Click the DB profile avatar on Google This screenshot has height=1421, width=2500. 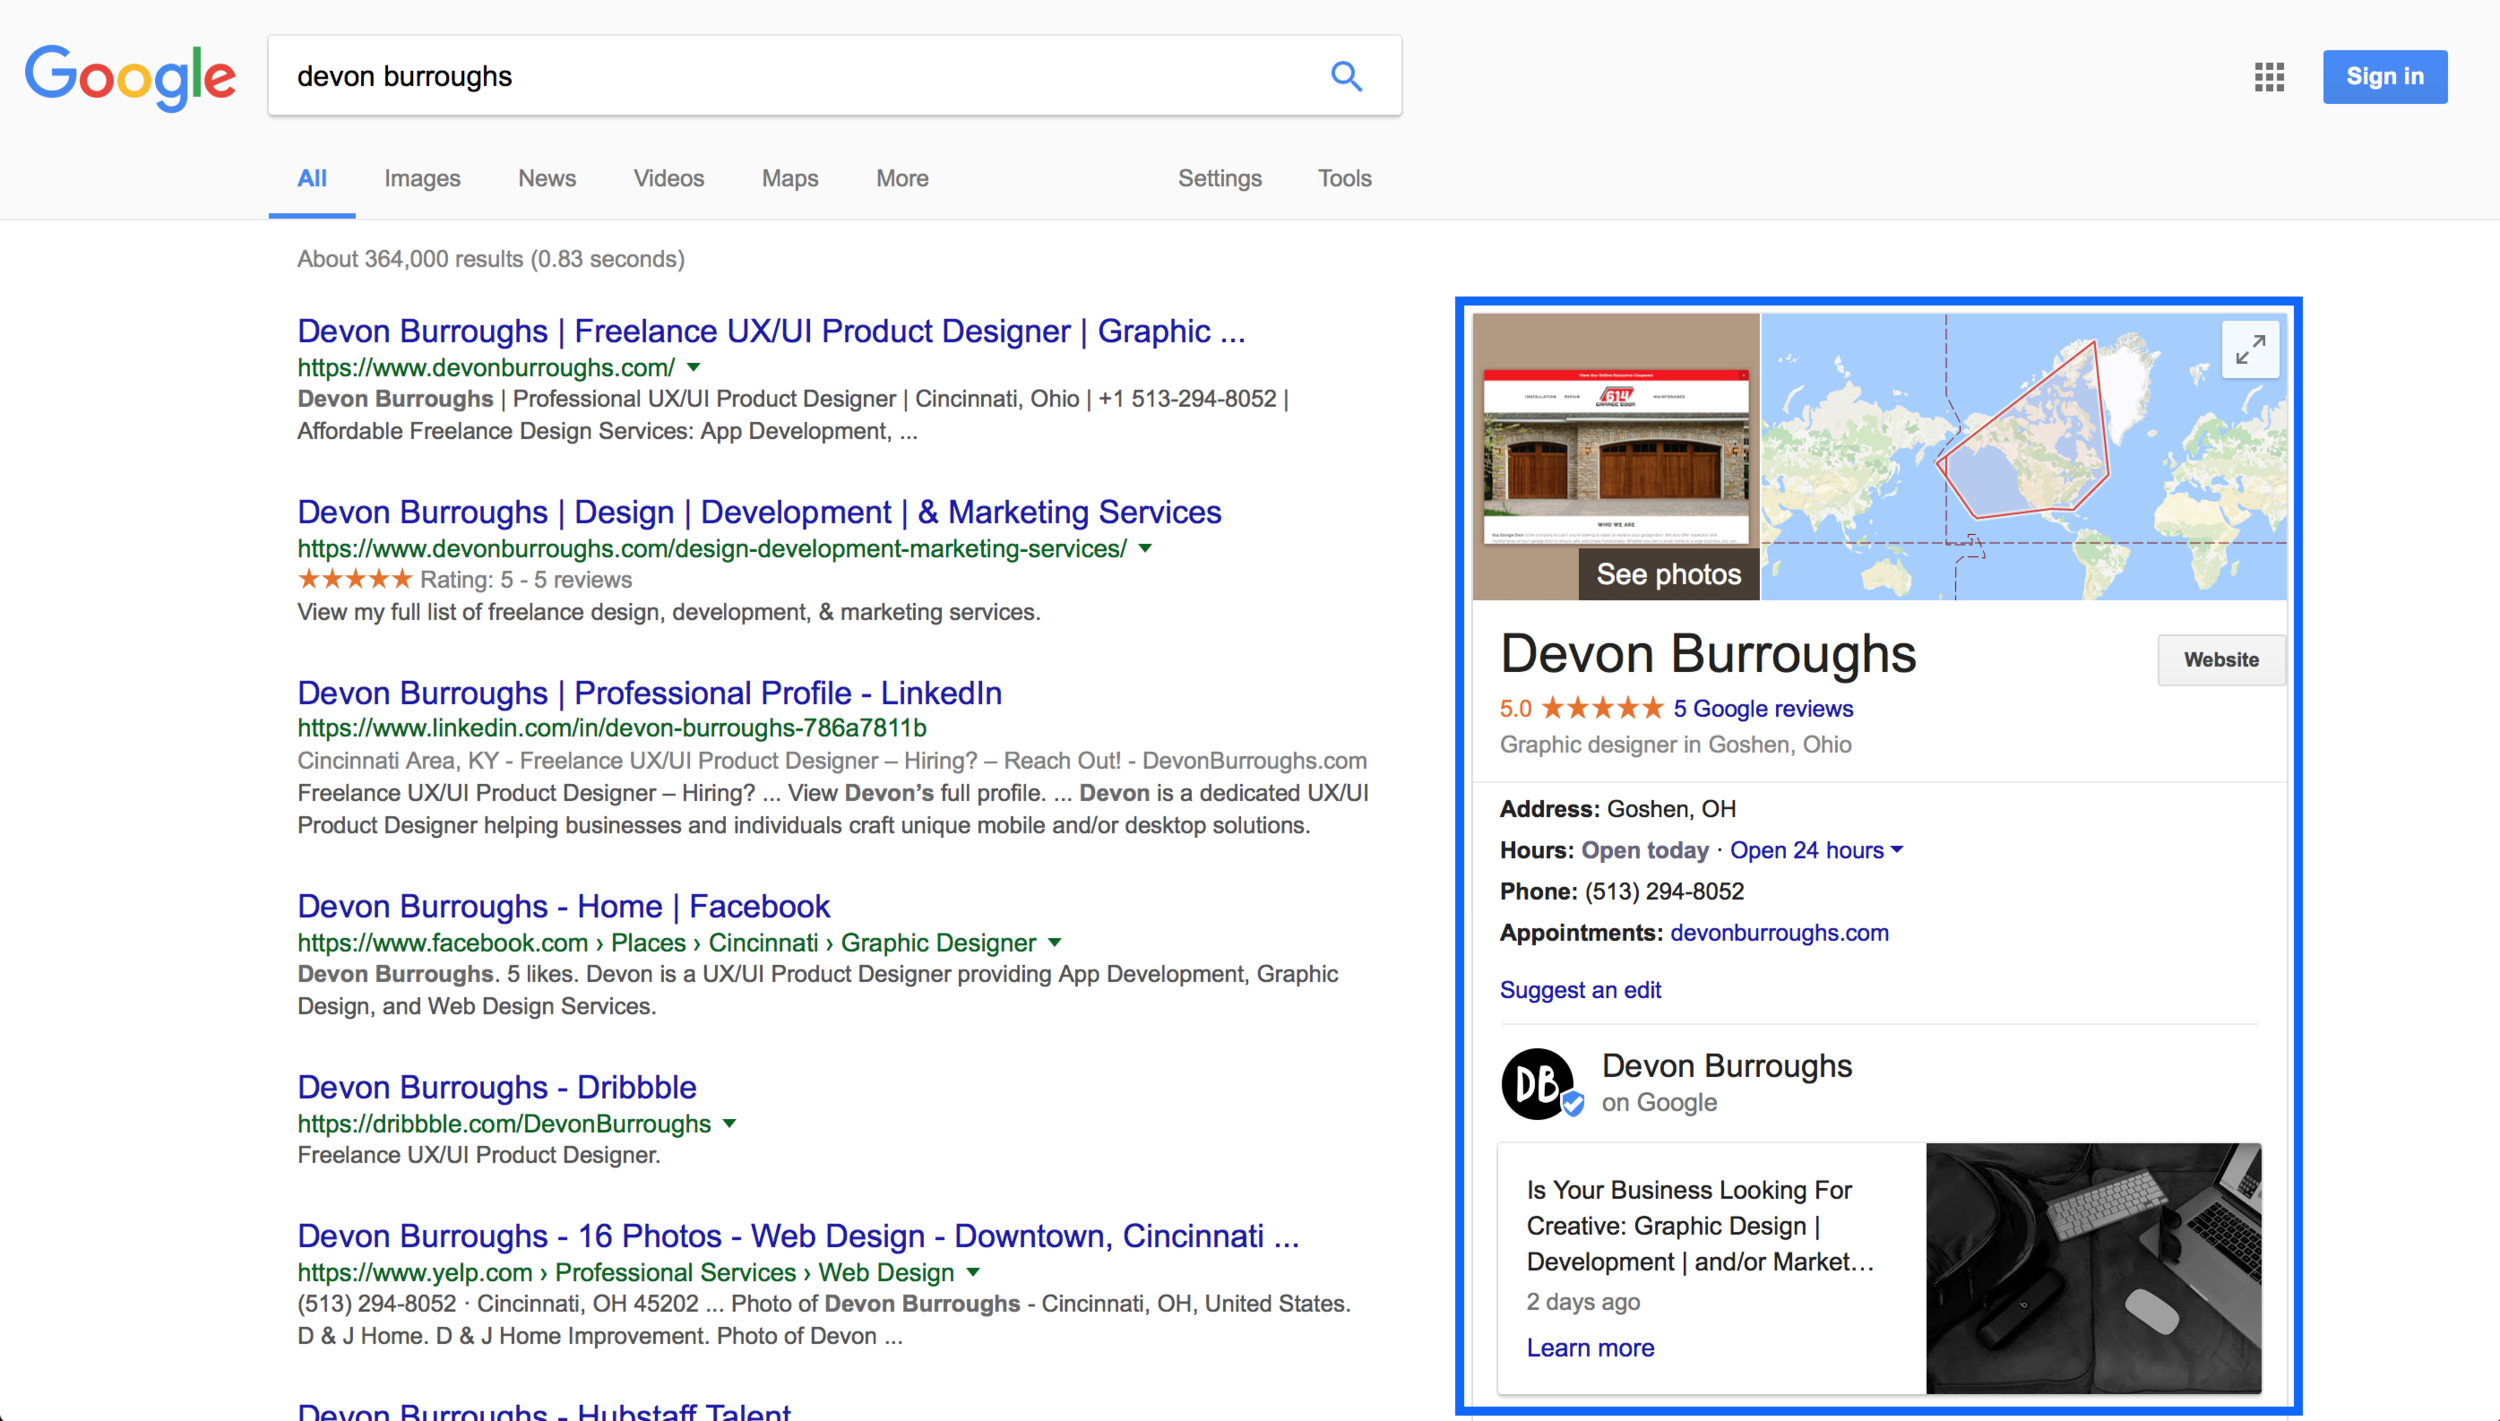coord(1538,1083)
